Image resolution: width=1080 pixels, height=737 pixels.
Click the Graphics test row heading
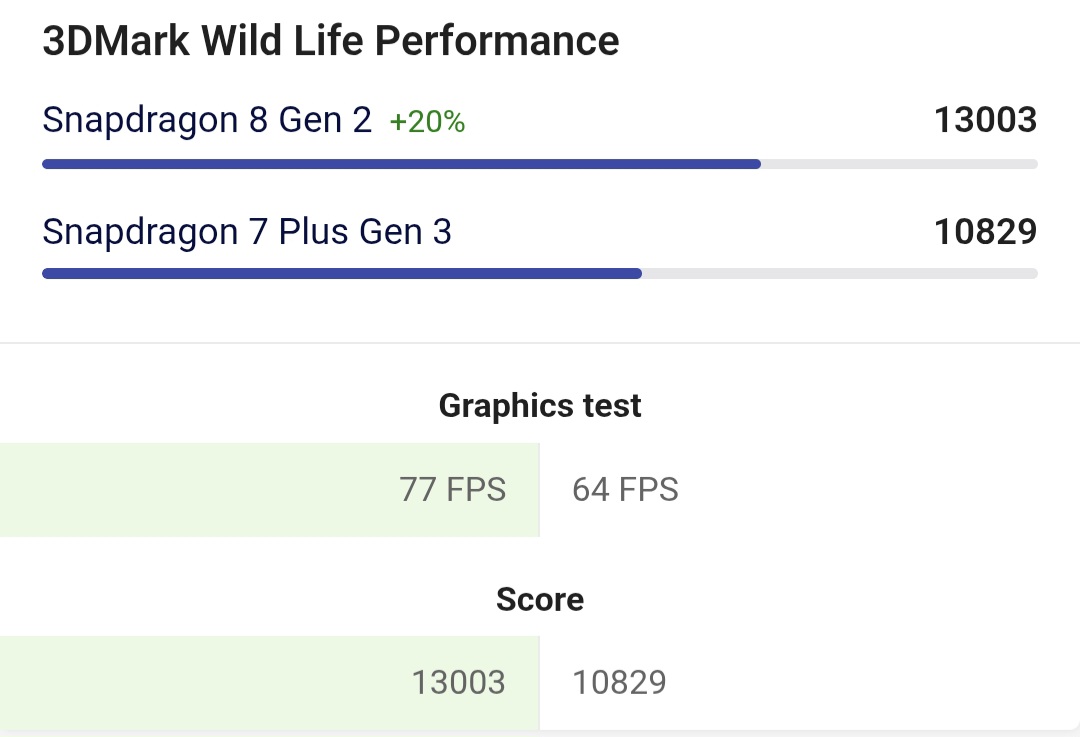tap(540, 406)
